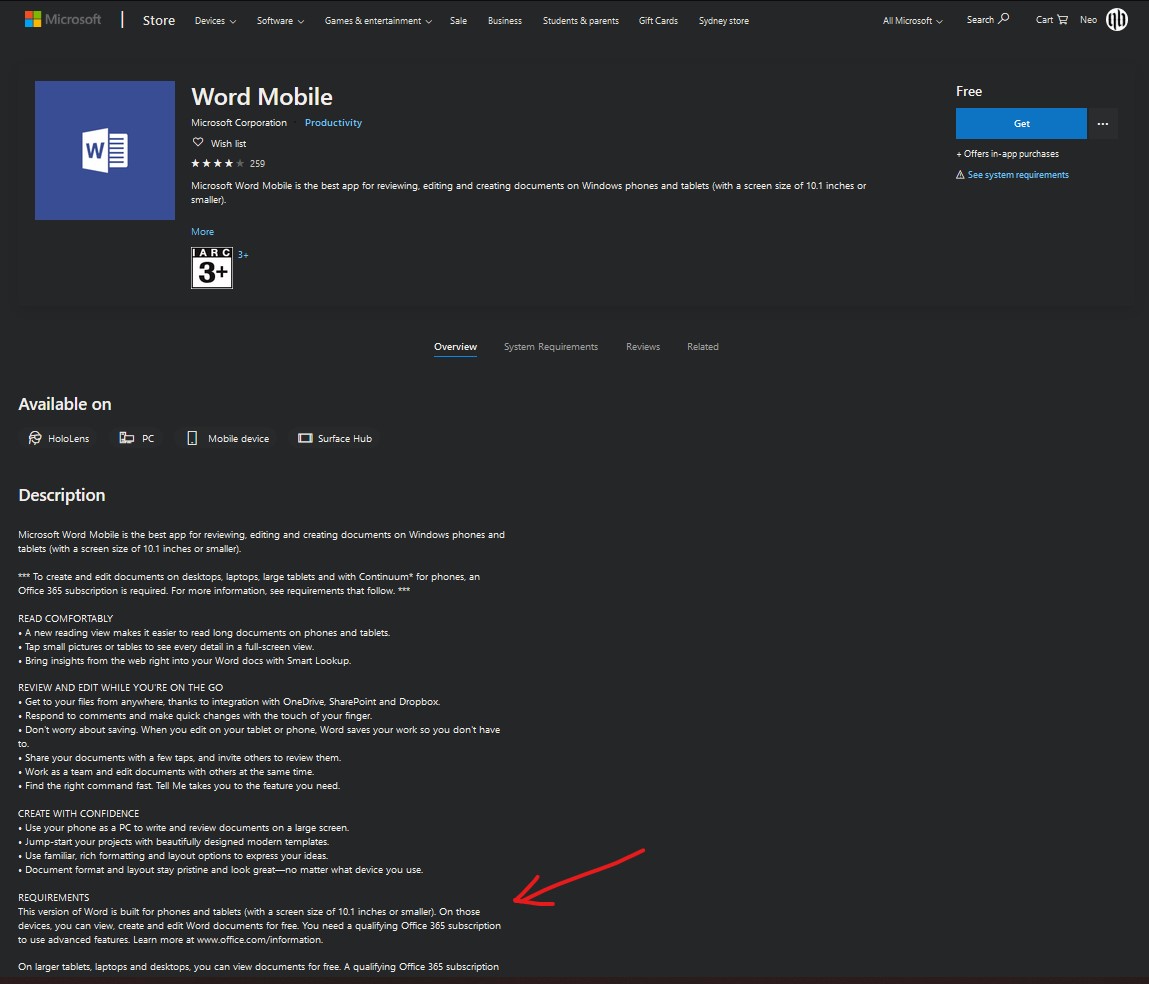
Task: Click the HoloLens label
Action: 68,438
